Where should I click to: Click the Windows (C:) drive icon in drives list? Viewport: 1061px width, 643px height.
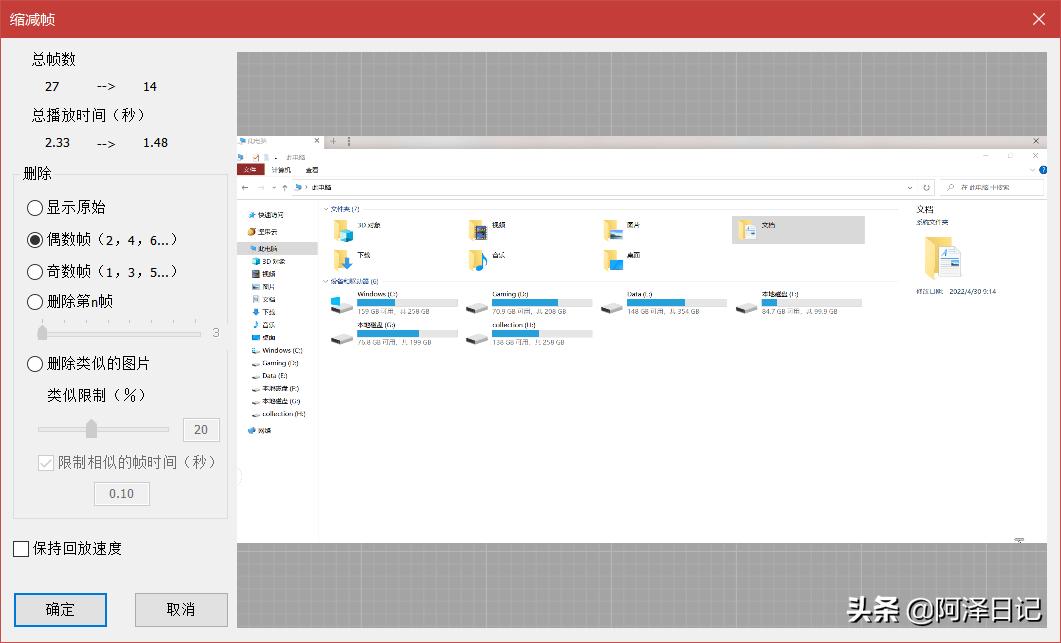click(342, 305)
